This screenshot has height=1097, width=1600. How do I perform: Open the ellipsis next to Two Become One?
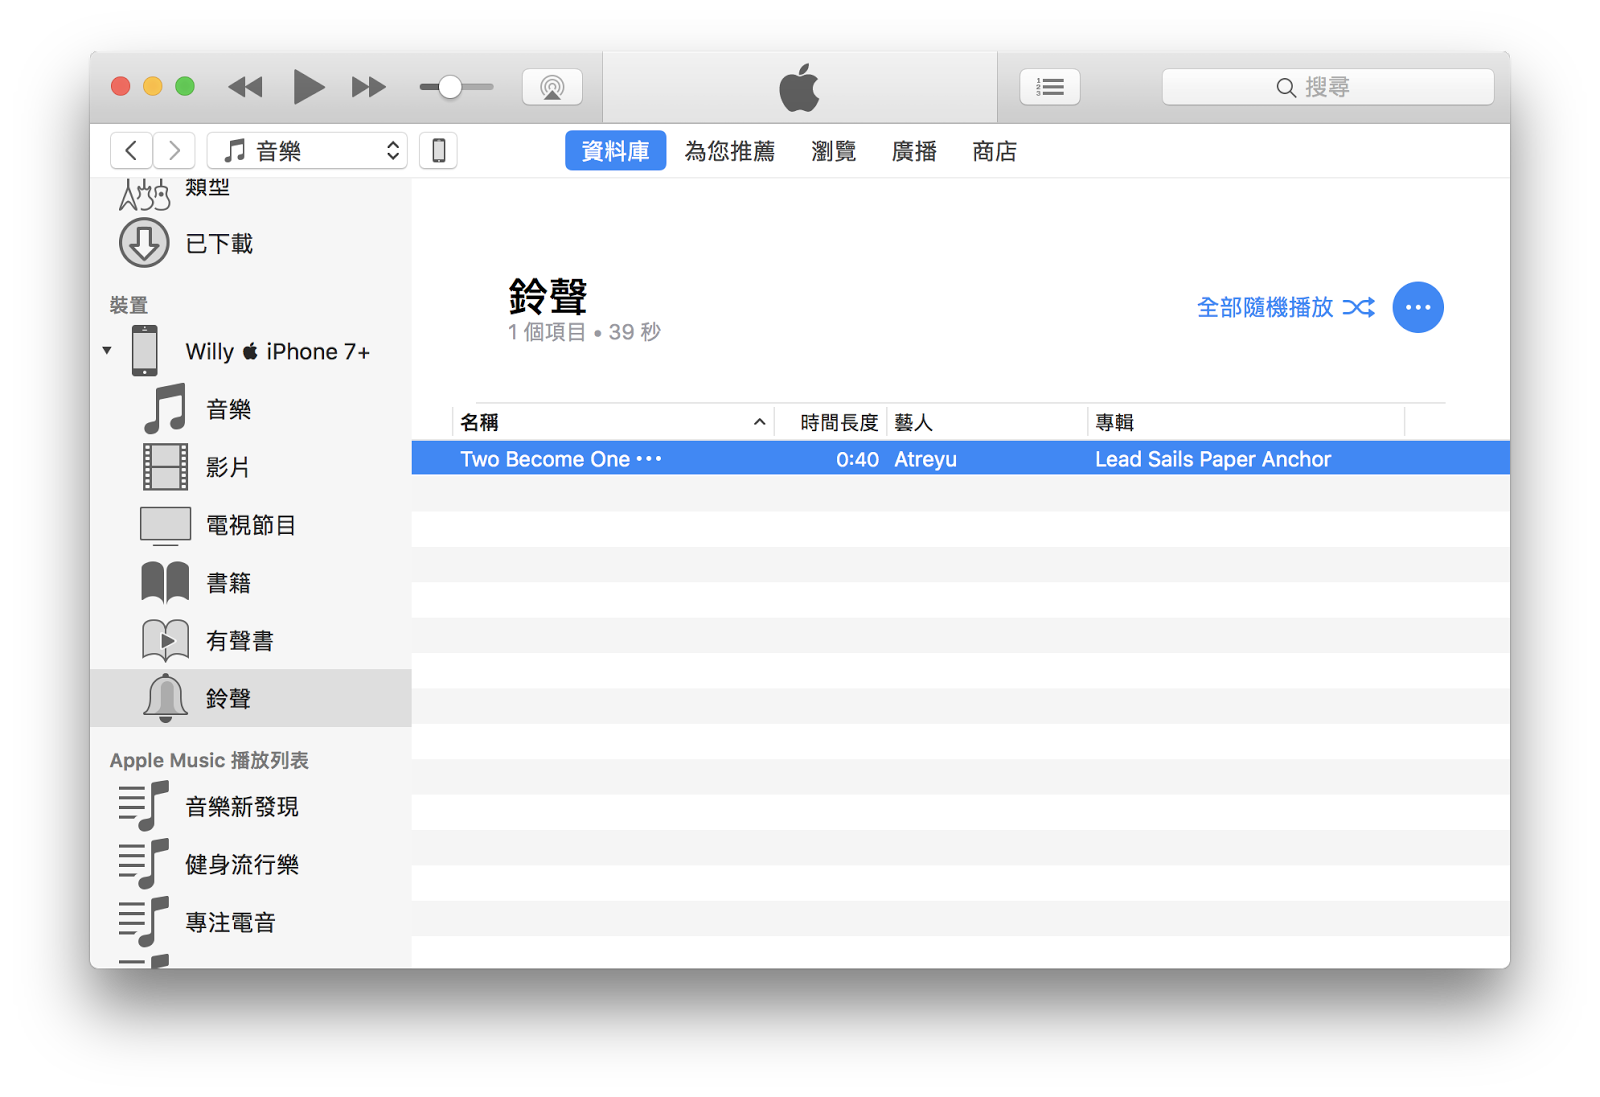click(649, 459)
